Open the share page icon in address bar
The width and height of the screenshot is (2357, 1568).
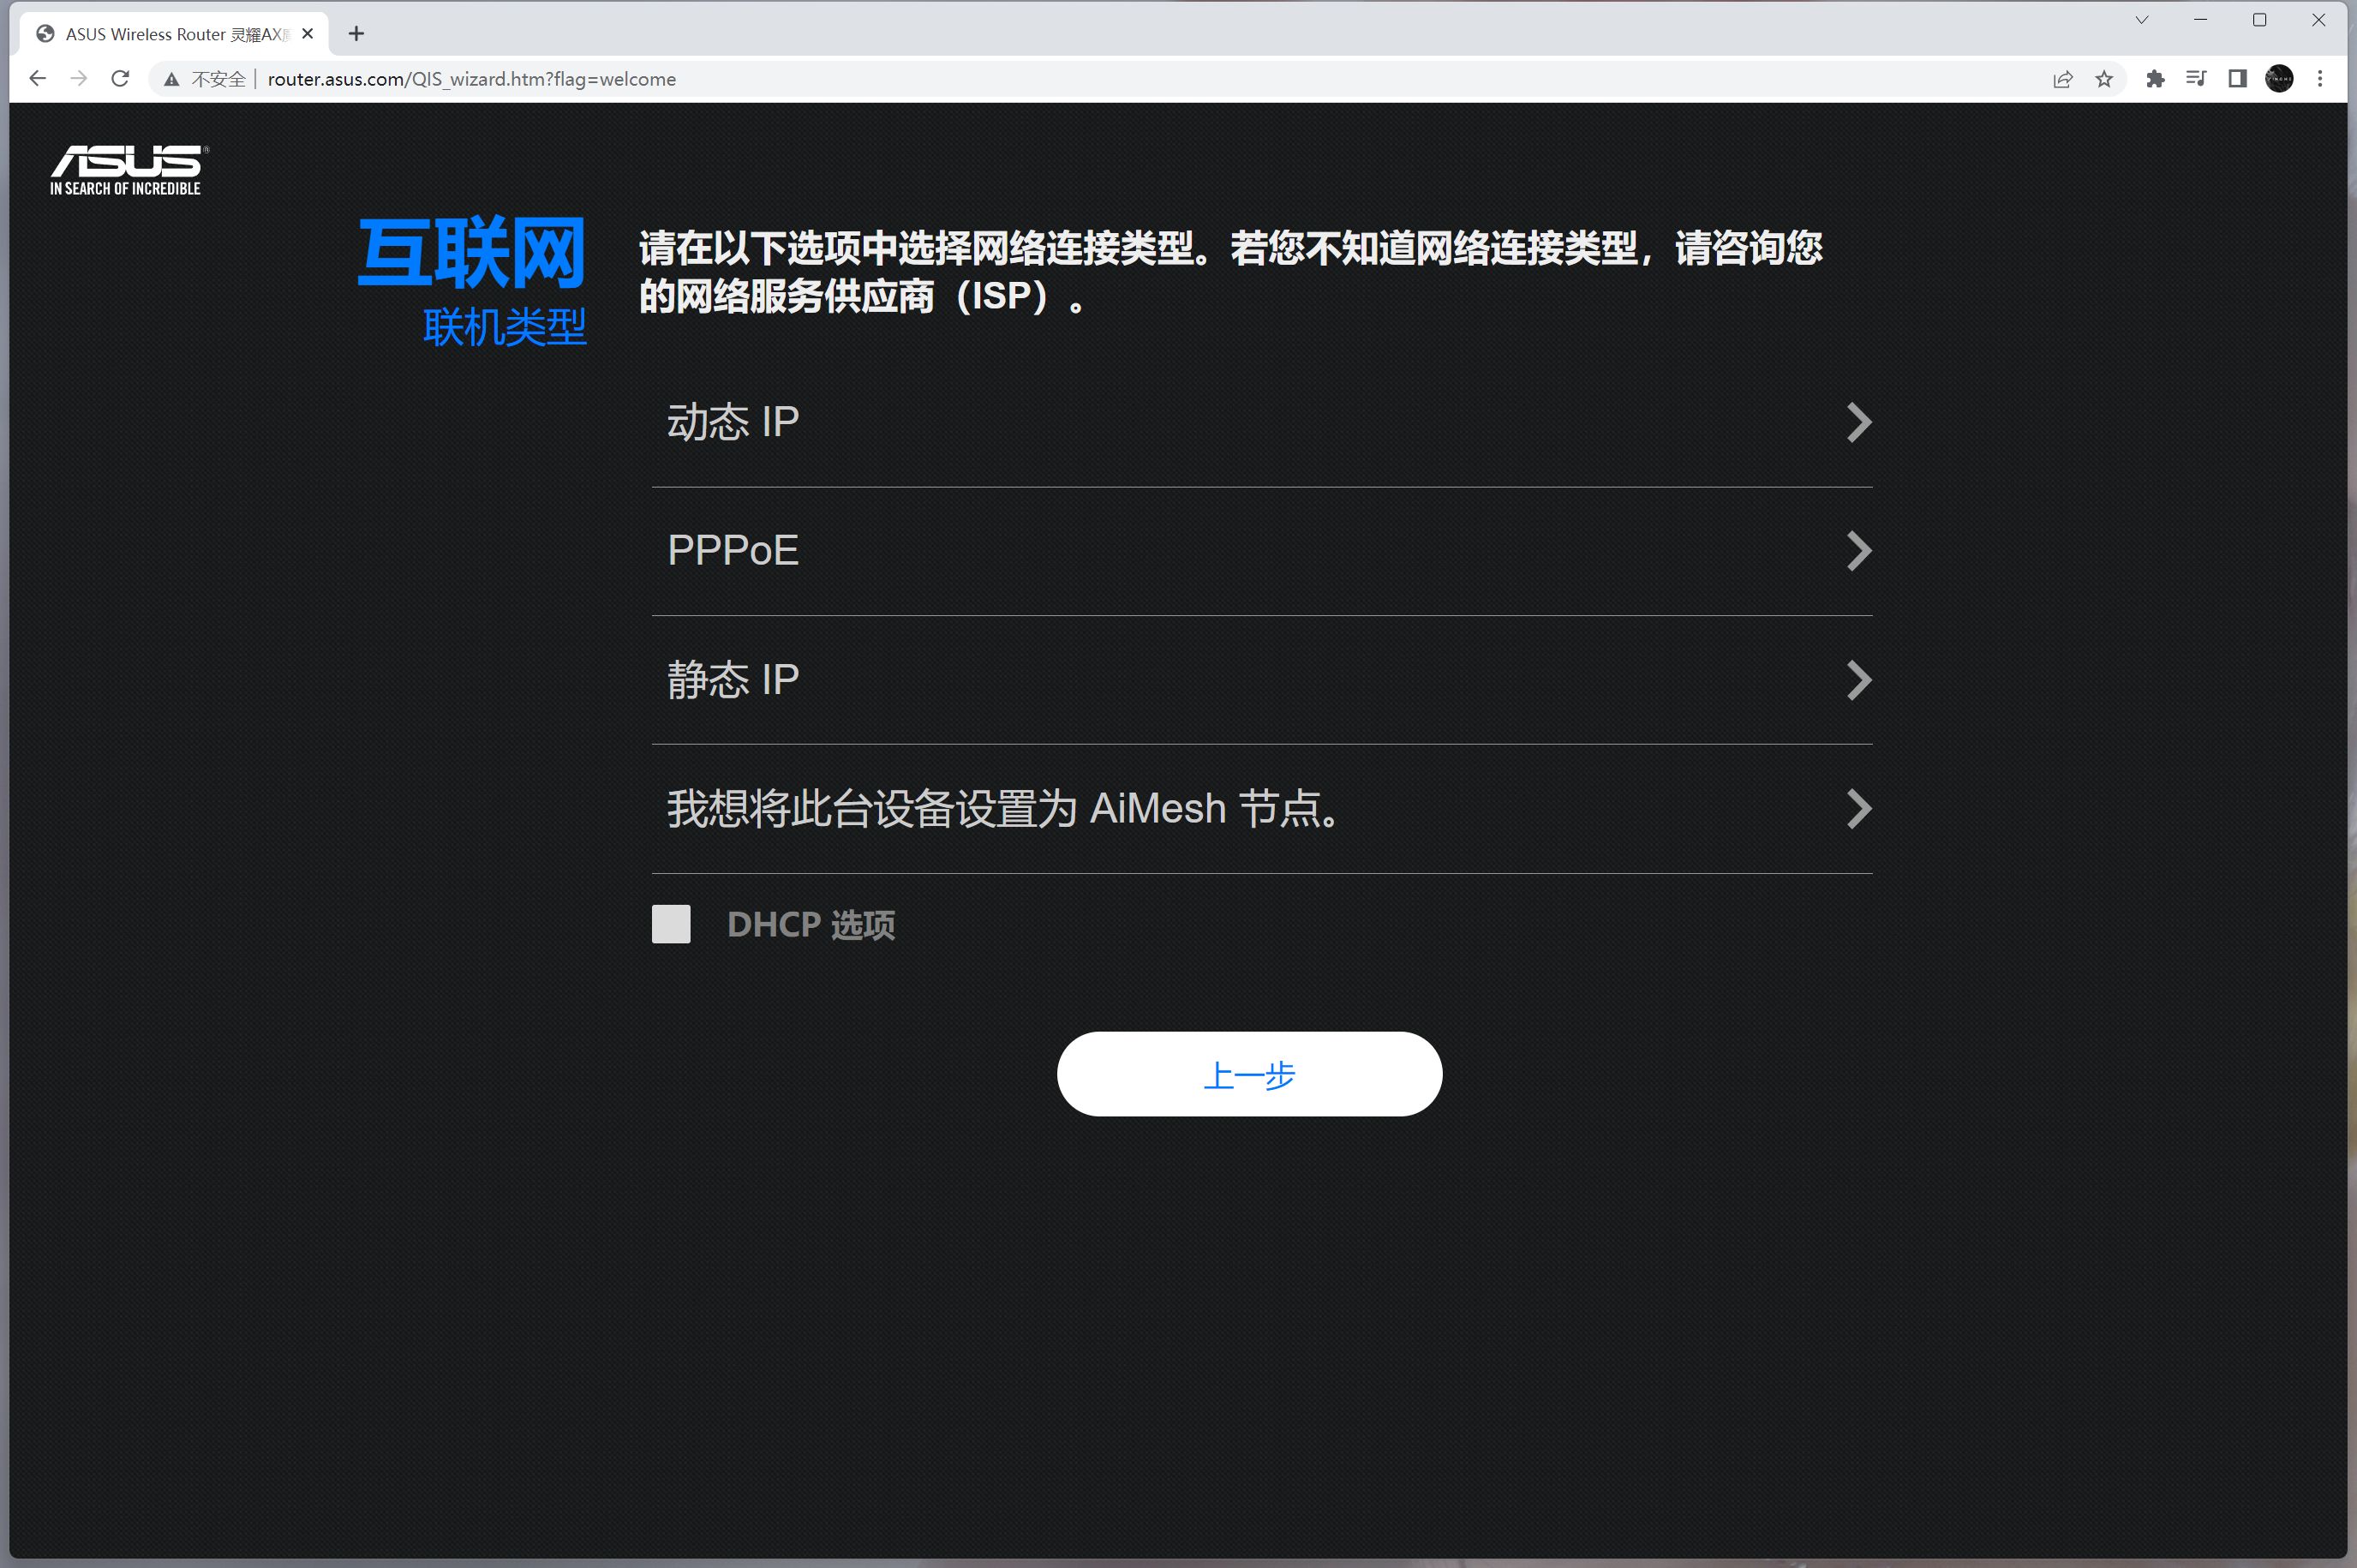(x=2062, y=79)
